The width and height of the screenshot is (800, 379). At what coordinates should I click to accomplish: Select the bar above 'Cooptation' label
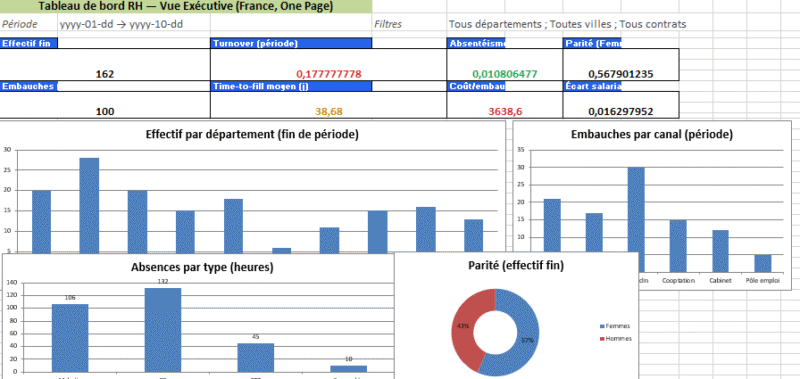[x=678, y=246]
